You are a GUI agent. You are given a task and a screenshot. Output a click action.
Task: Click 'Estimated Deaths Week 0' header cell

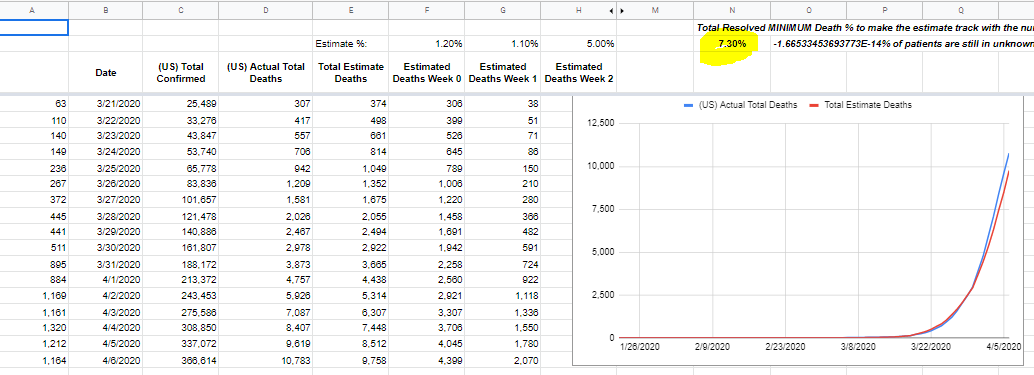click(x=427, y=72)
